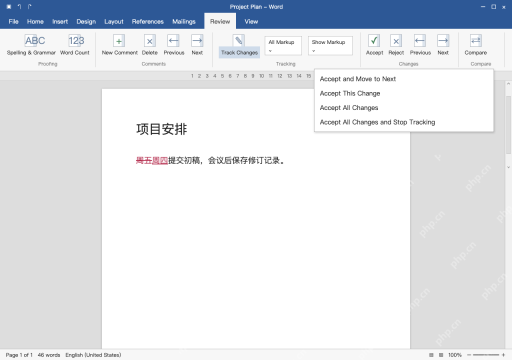Click Page 1 of 1 in status bar
This screenshot has height=360, width=512.
pyautogui.click(x=19, y=355)
